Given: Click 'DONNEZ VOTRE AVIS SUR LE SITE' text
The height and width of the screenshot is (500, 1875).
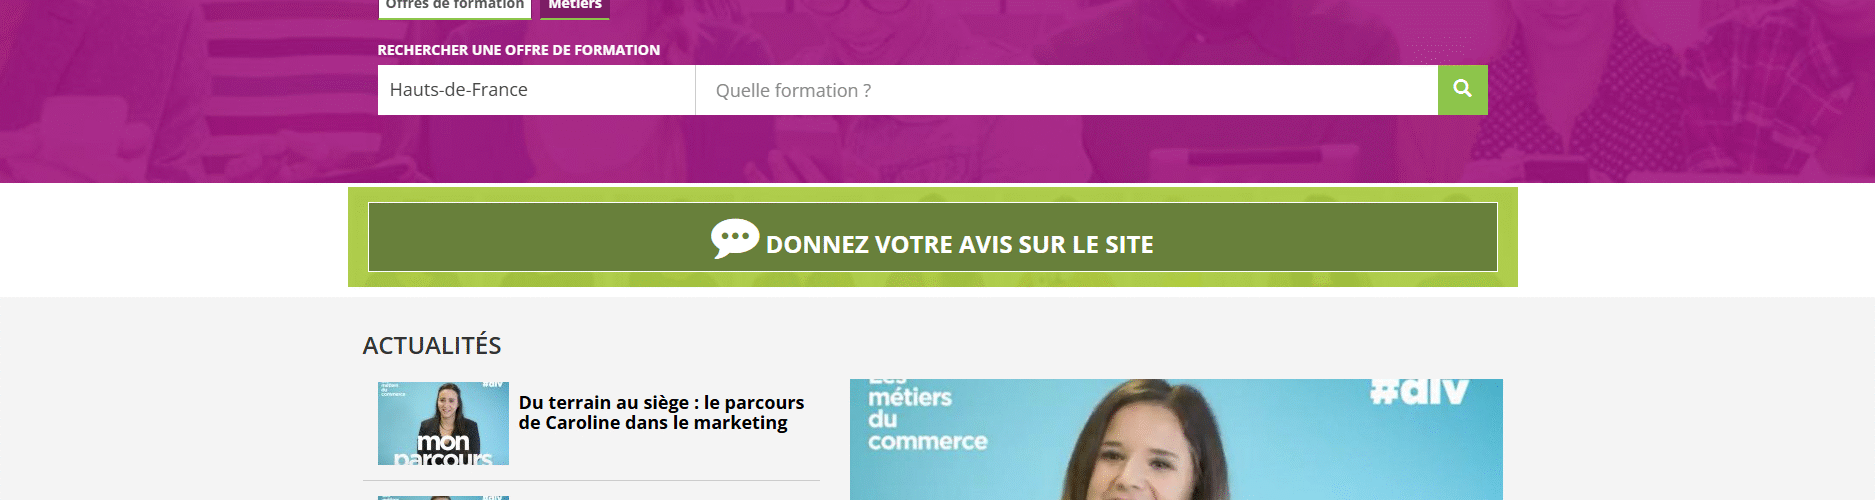Looking at the screenshot, I should (x=960, y=245).
